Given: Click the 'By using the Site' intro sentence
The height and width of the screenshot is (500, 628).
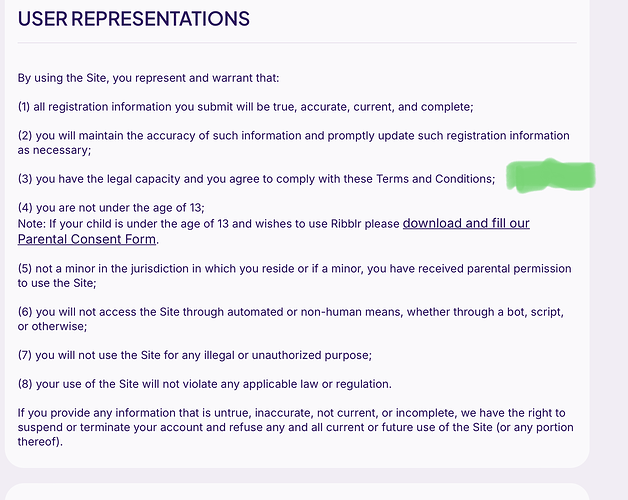Looking at the screenshot, I should pyautogui.click(x=148, y=78).
